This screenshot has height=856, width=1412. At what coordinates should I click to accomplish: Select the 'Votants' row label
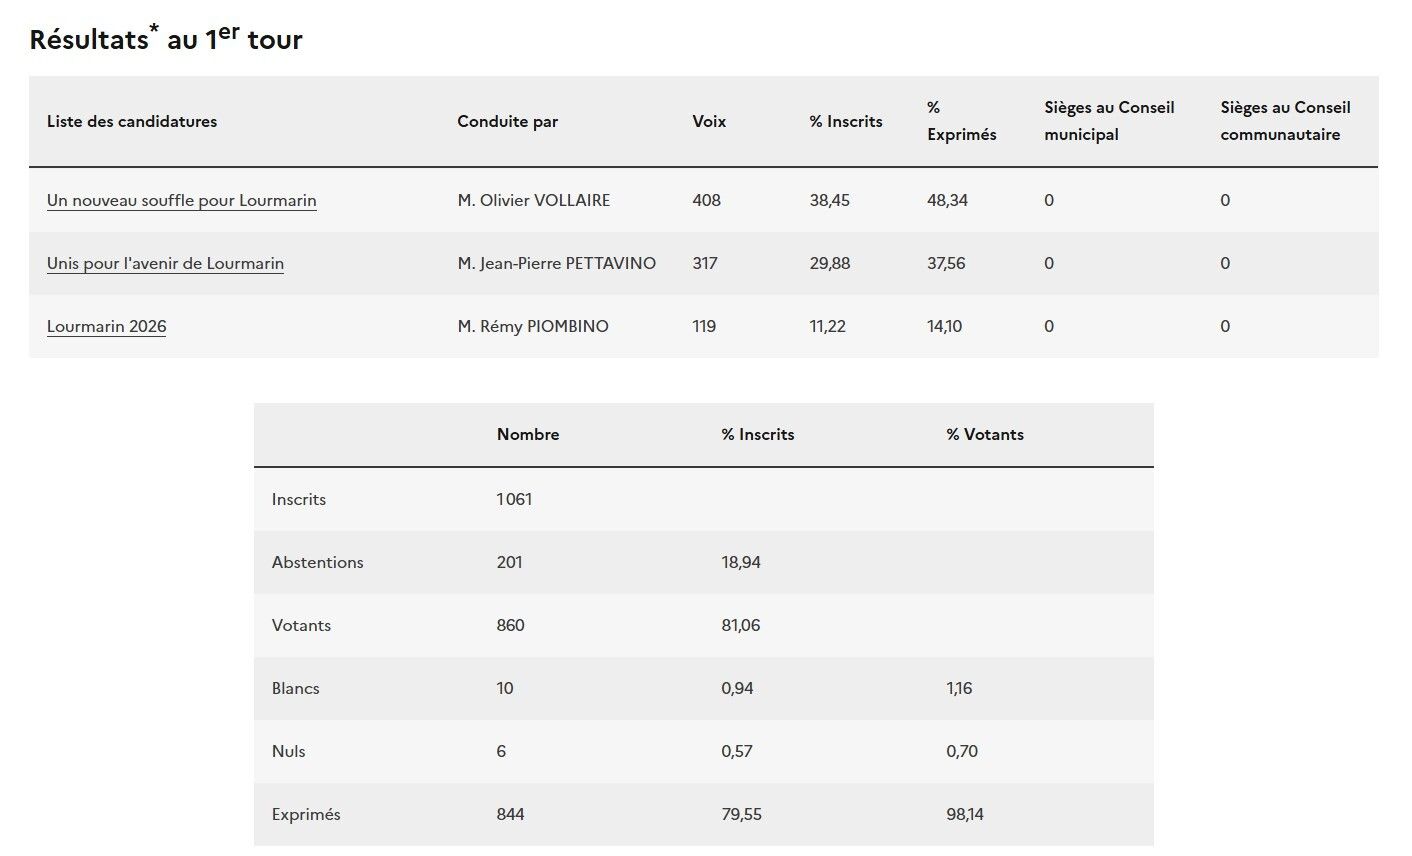click(x=301, y=625)
